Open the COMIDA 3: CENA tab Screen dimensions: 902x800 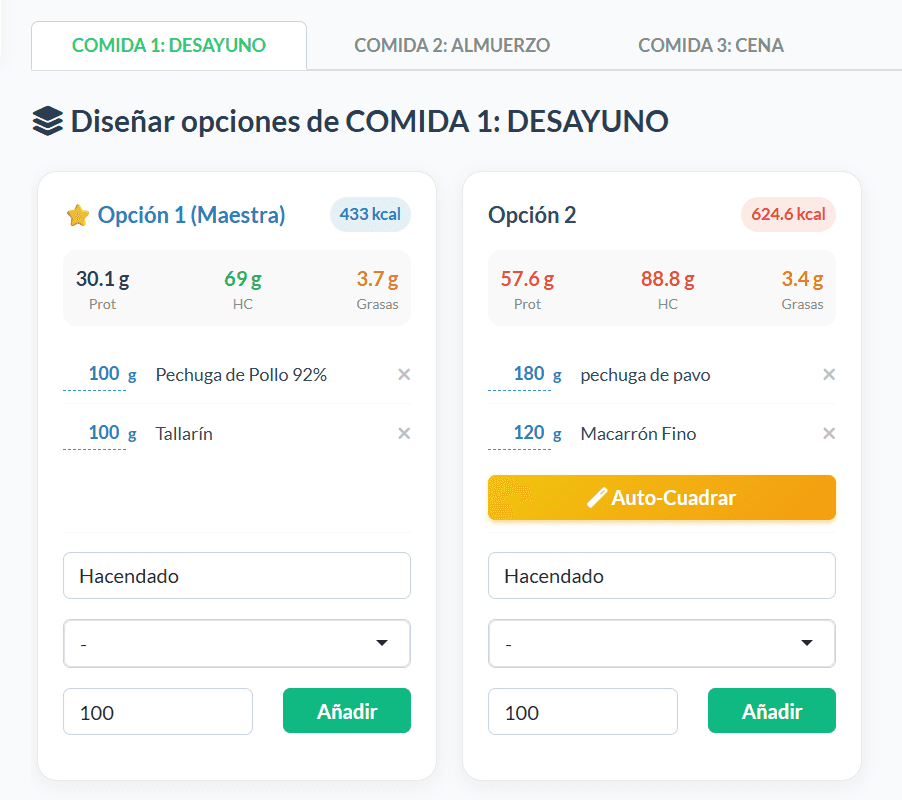tap(710, 45)
